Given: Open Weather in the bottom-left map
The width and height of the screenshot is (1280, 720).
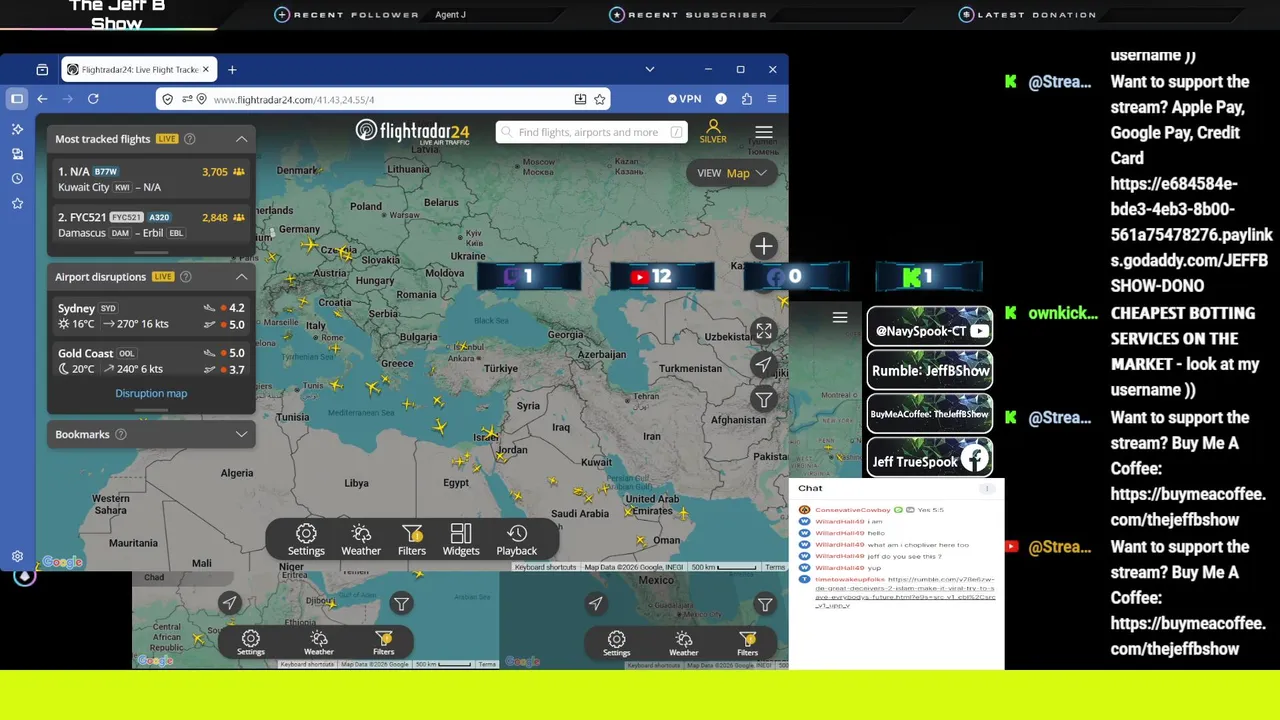Looking at the screenshot, I should pyautogui.click(x=319, y=642).
